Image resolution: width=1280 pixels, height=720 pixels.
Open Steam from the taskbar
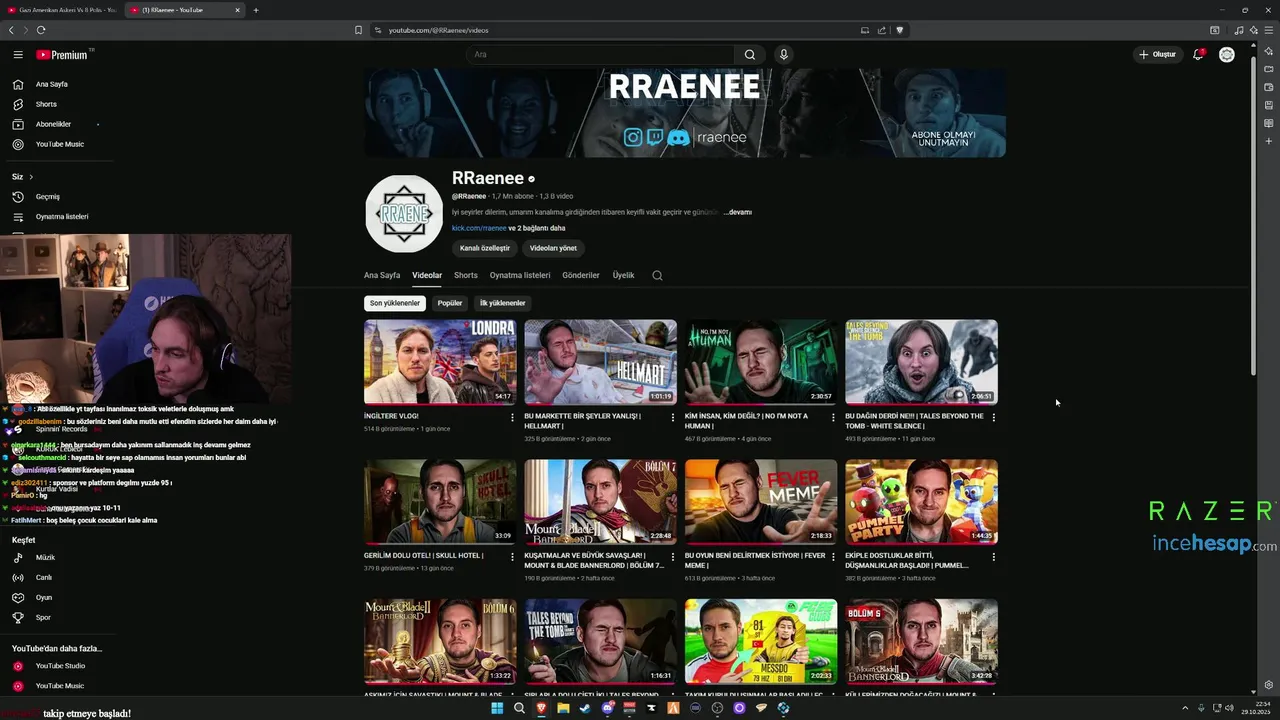[x=585, y=708]
